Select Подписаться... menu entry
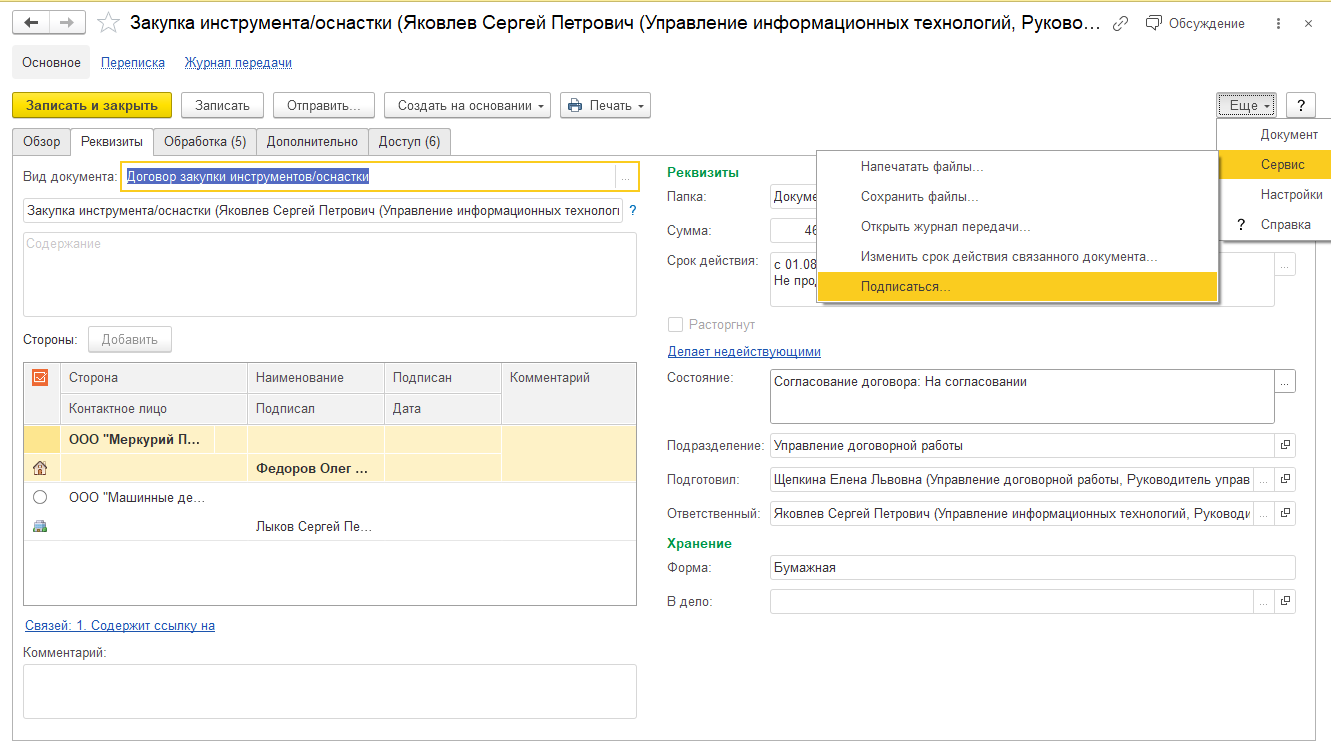The width and height of the screenshot is (1331, 748). point(1017,287)
